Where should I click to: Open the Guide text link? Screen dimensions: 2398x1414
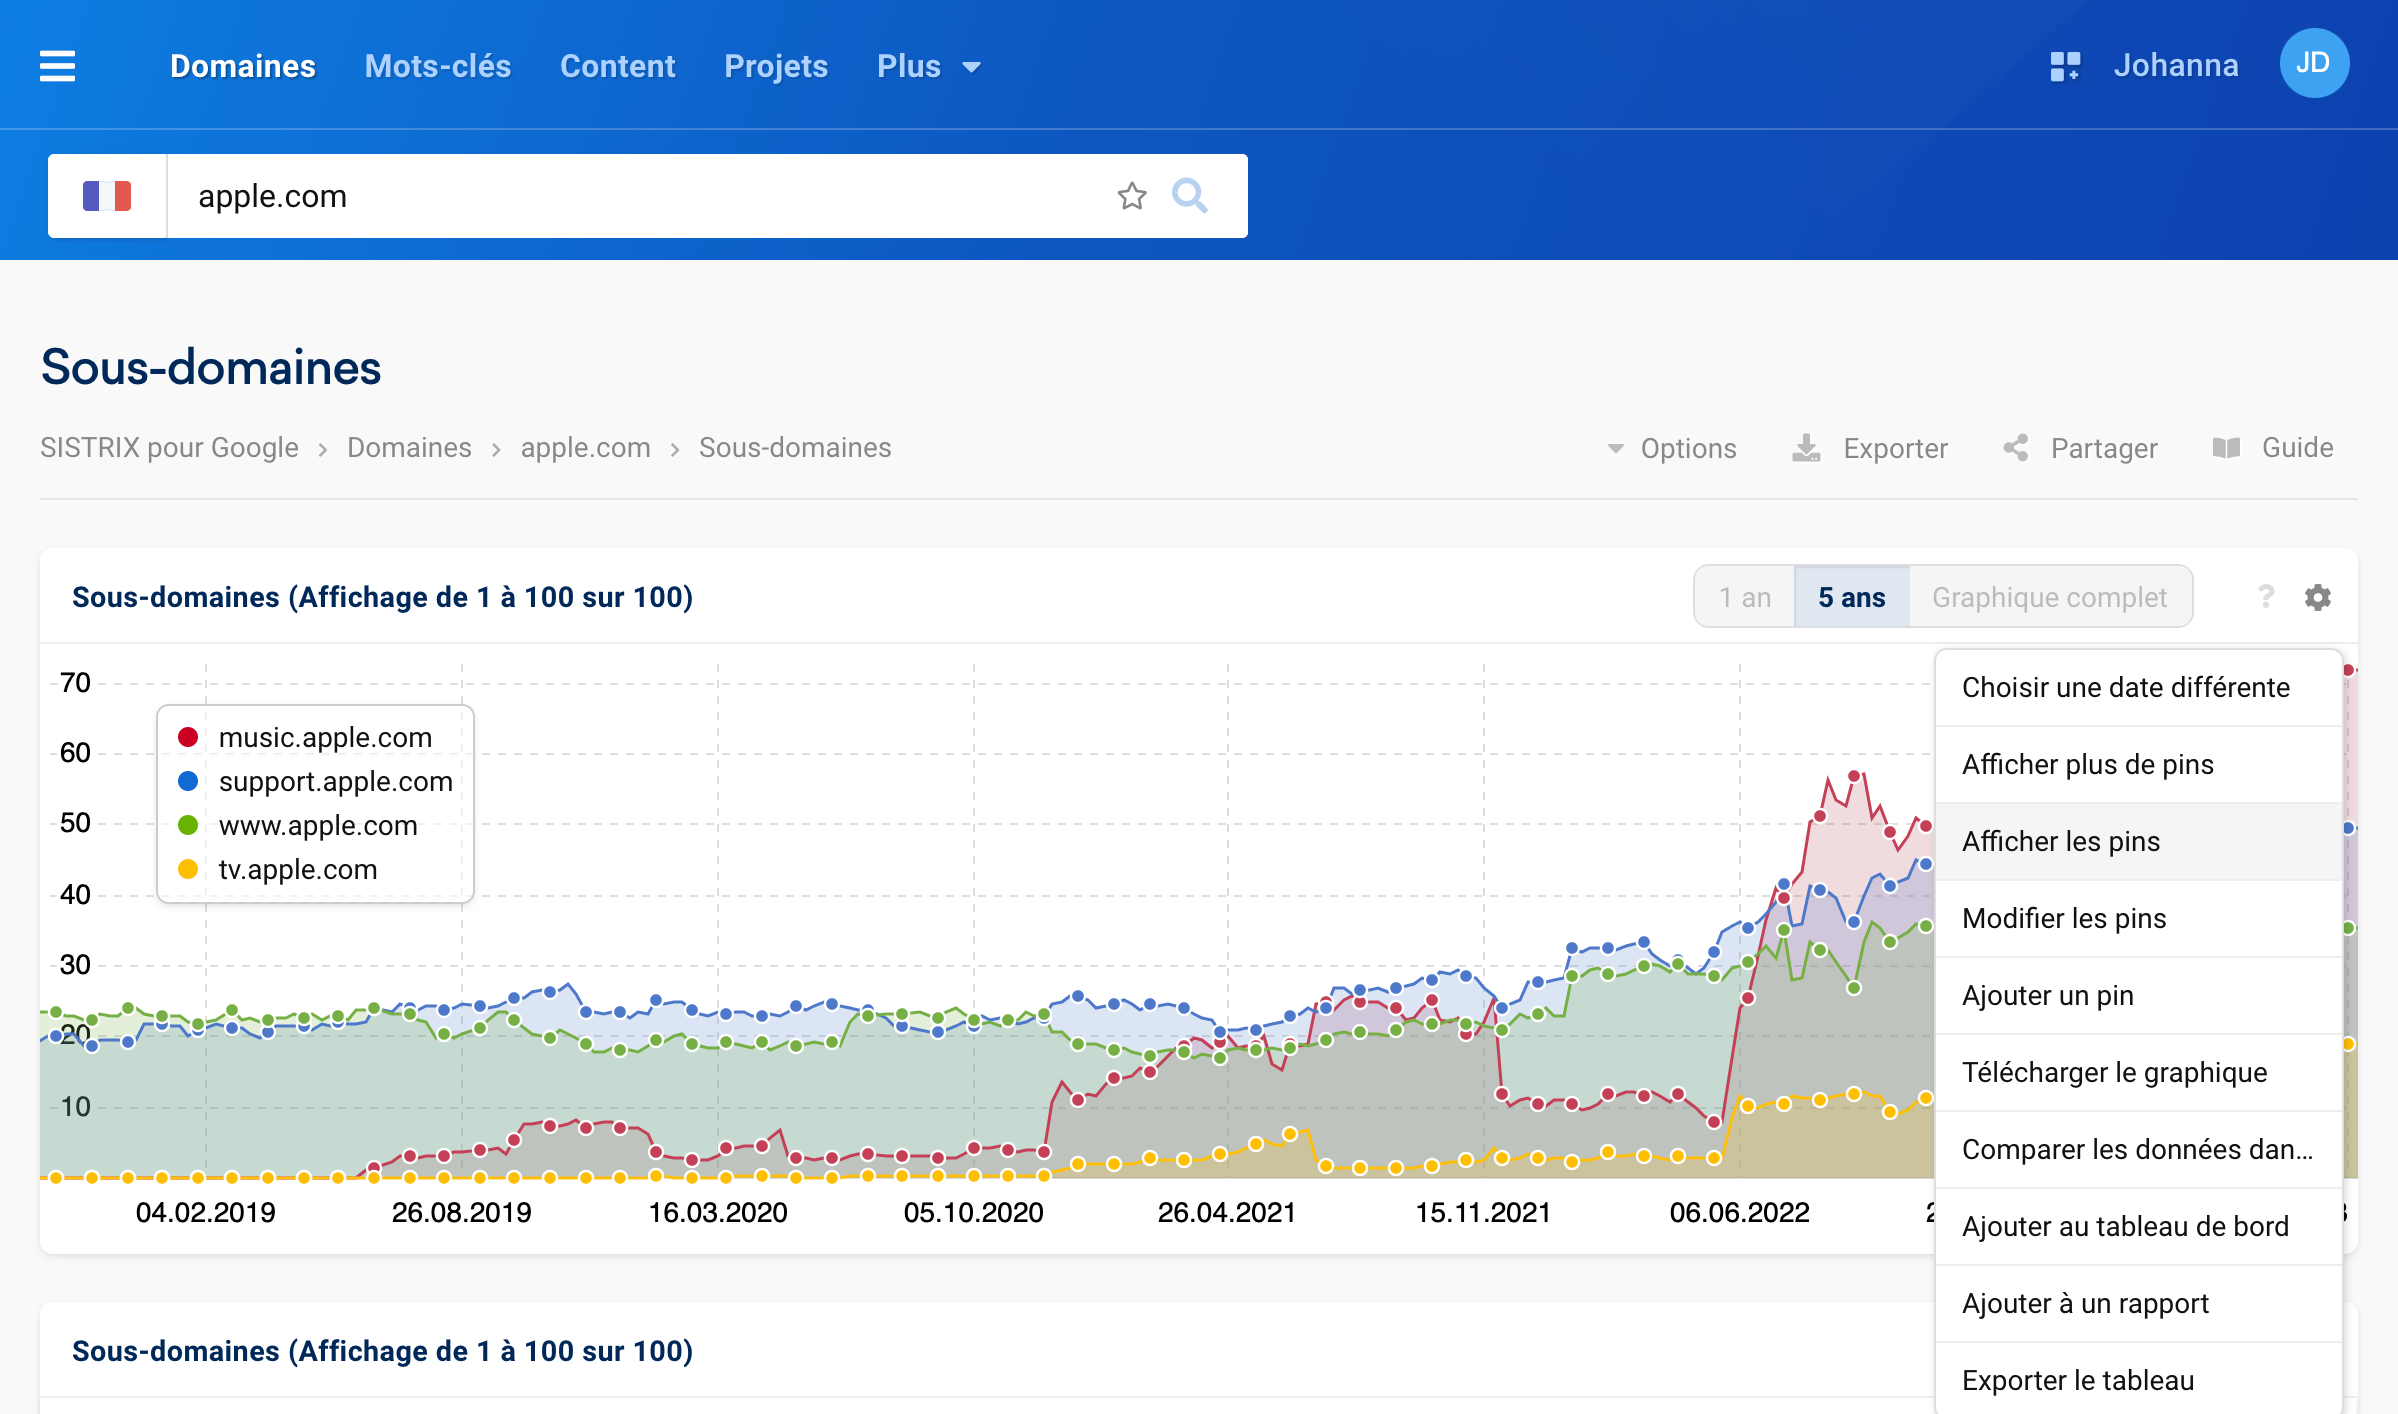[x=2297, y=448]
